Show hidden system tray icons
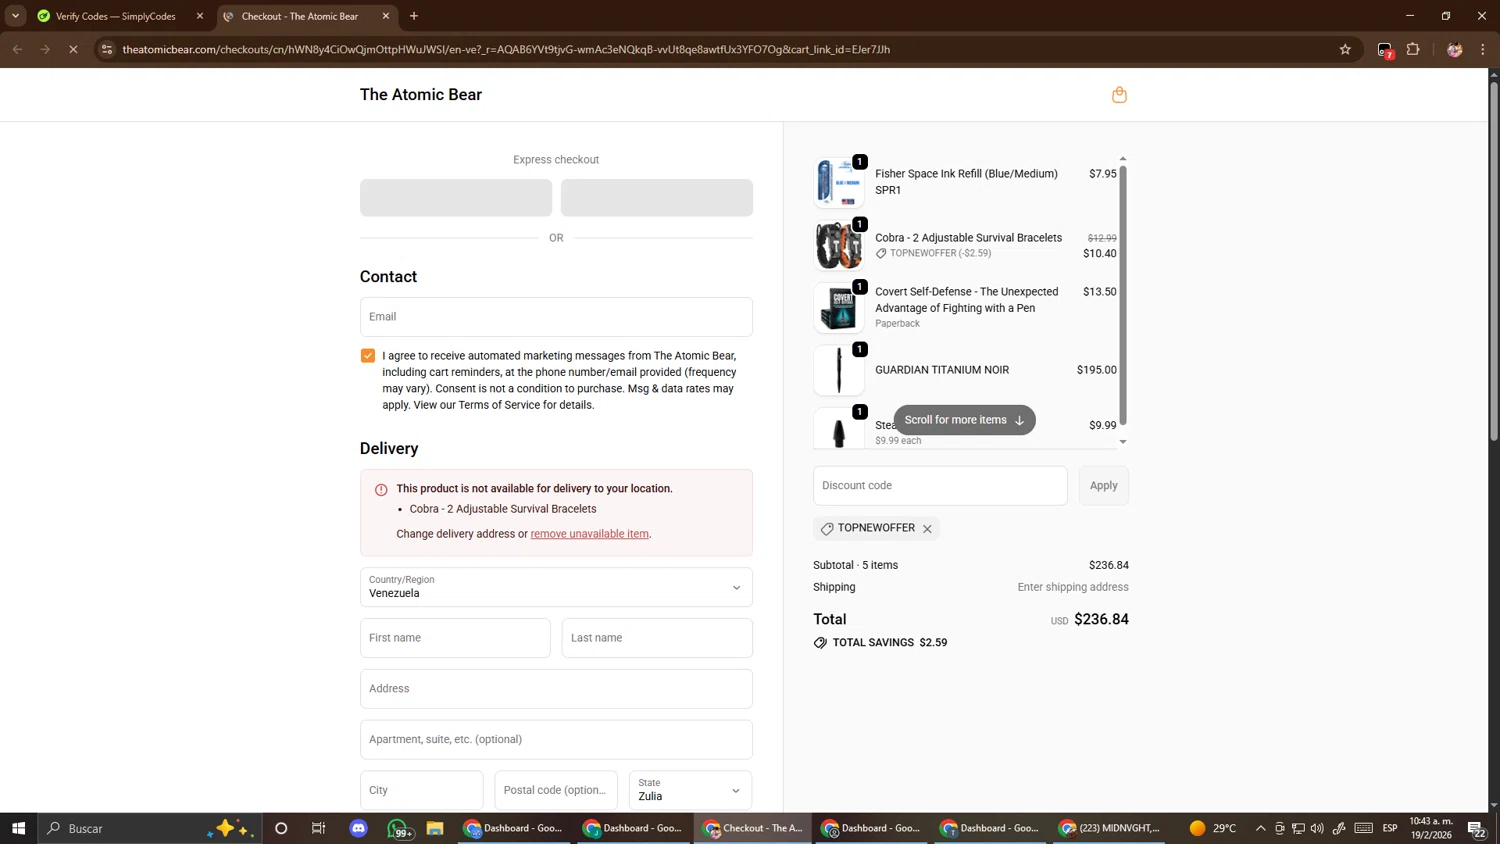Image resolution: width=1500 pixels, height=844 pixels. pos(1261,828)
